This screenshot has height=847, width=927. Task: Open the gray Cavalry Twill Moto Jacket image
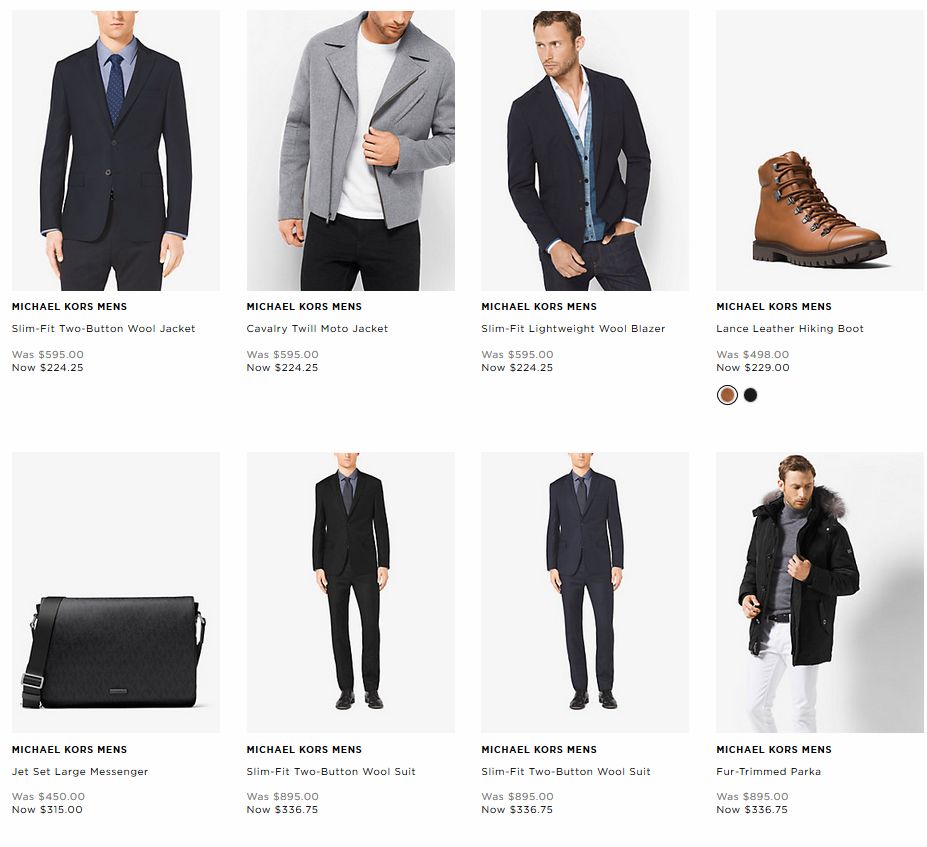tap(351, 150)
